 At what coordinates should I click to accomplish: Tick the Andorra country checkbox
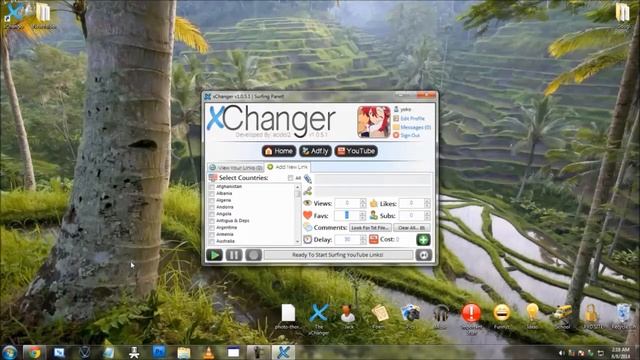211,207
